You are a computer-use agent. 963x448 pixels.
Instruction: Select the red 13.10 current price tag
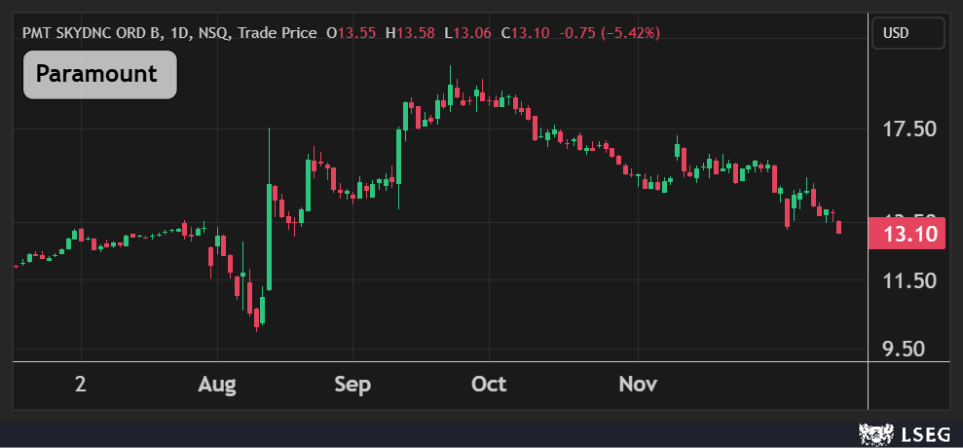(912, 235)
